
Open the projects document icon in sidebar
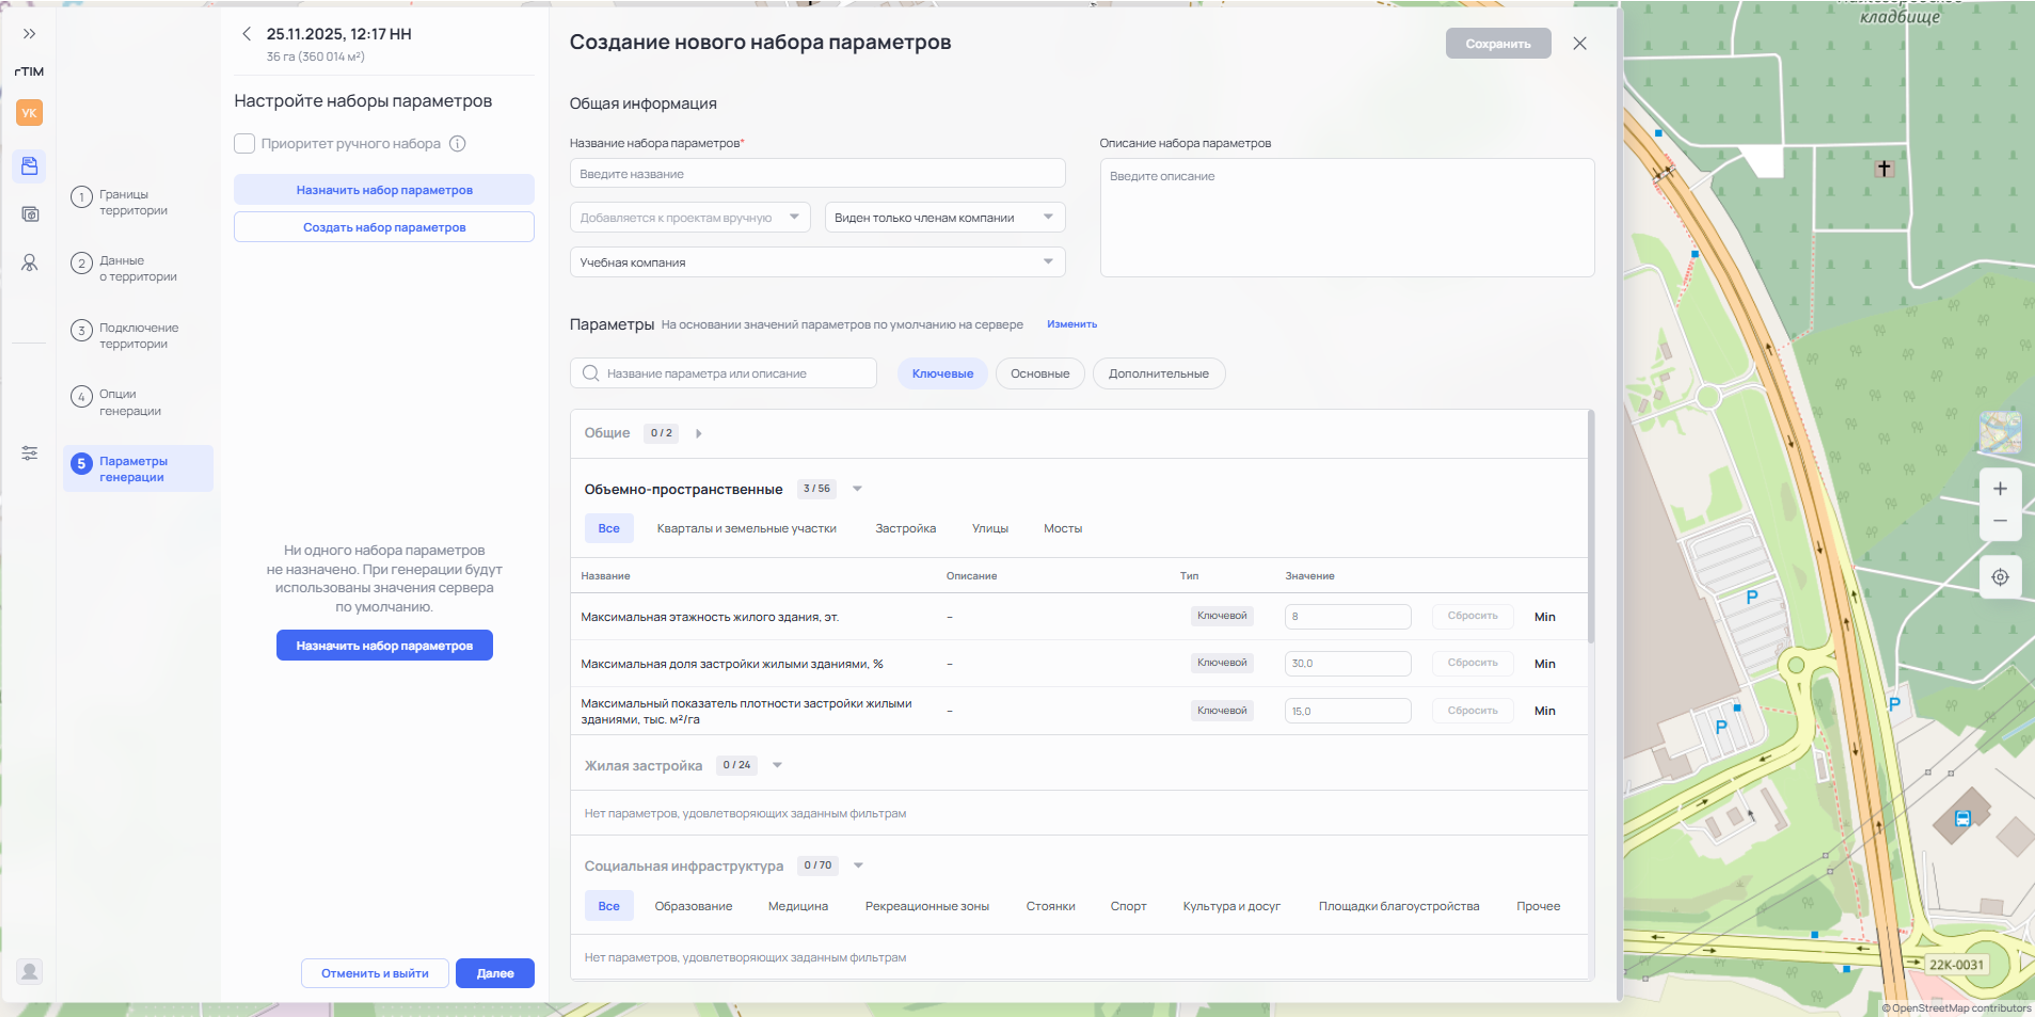tap(30, 166)
